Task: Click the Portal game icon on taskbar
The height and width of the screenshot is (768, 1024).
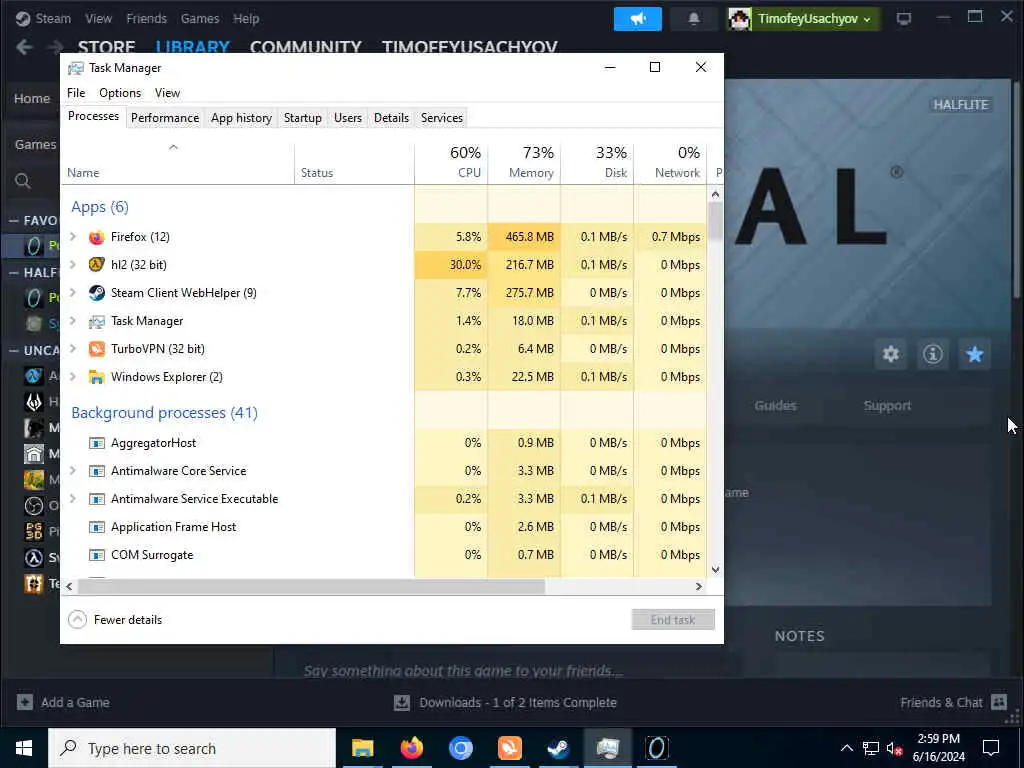Action: (657, 748)
